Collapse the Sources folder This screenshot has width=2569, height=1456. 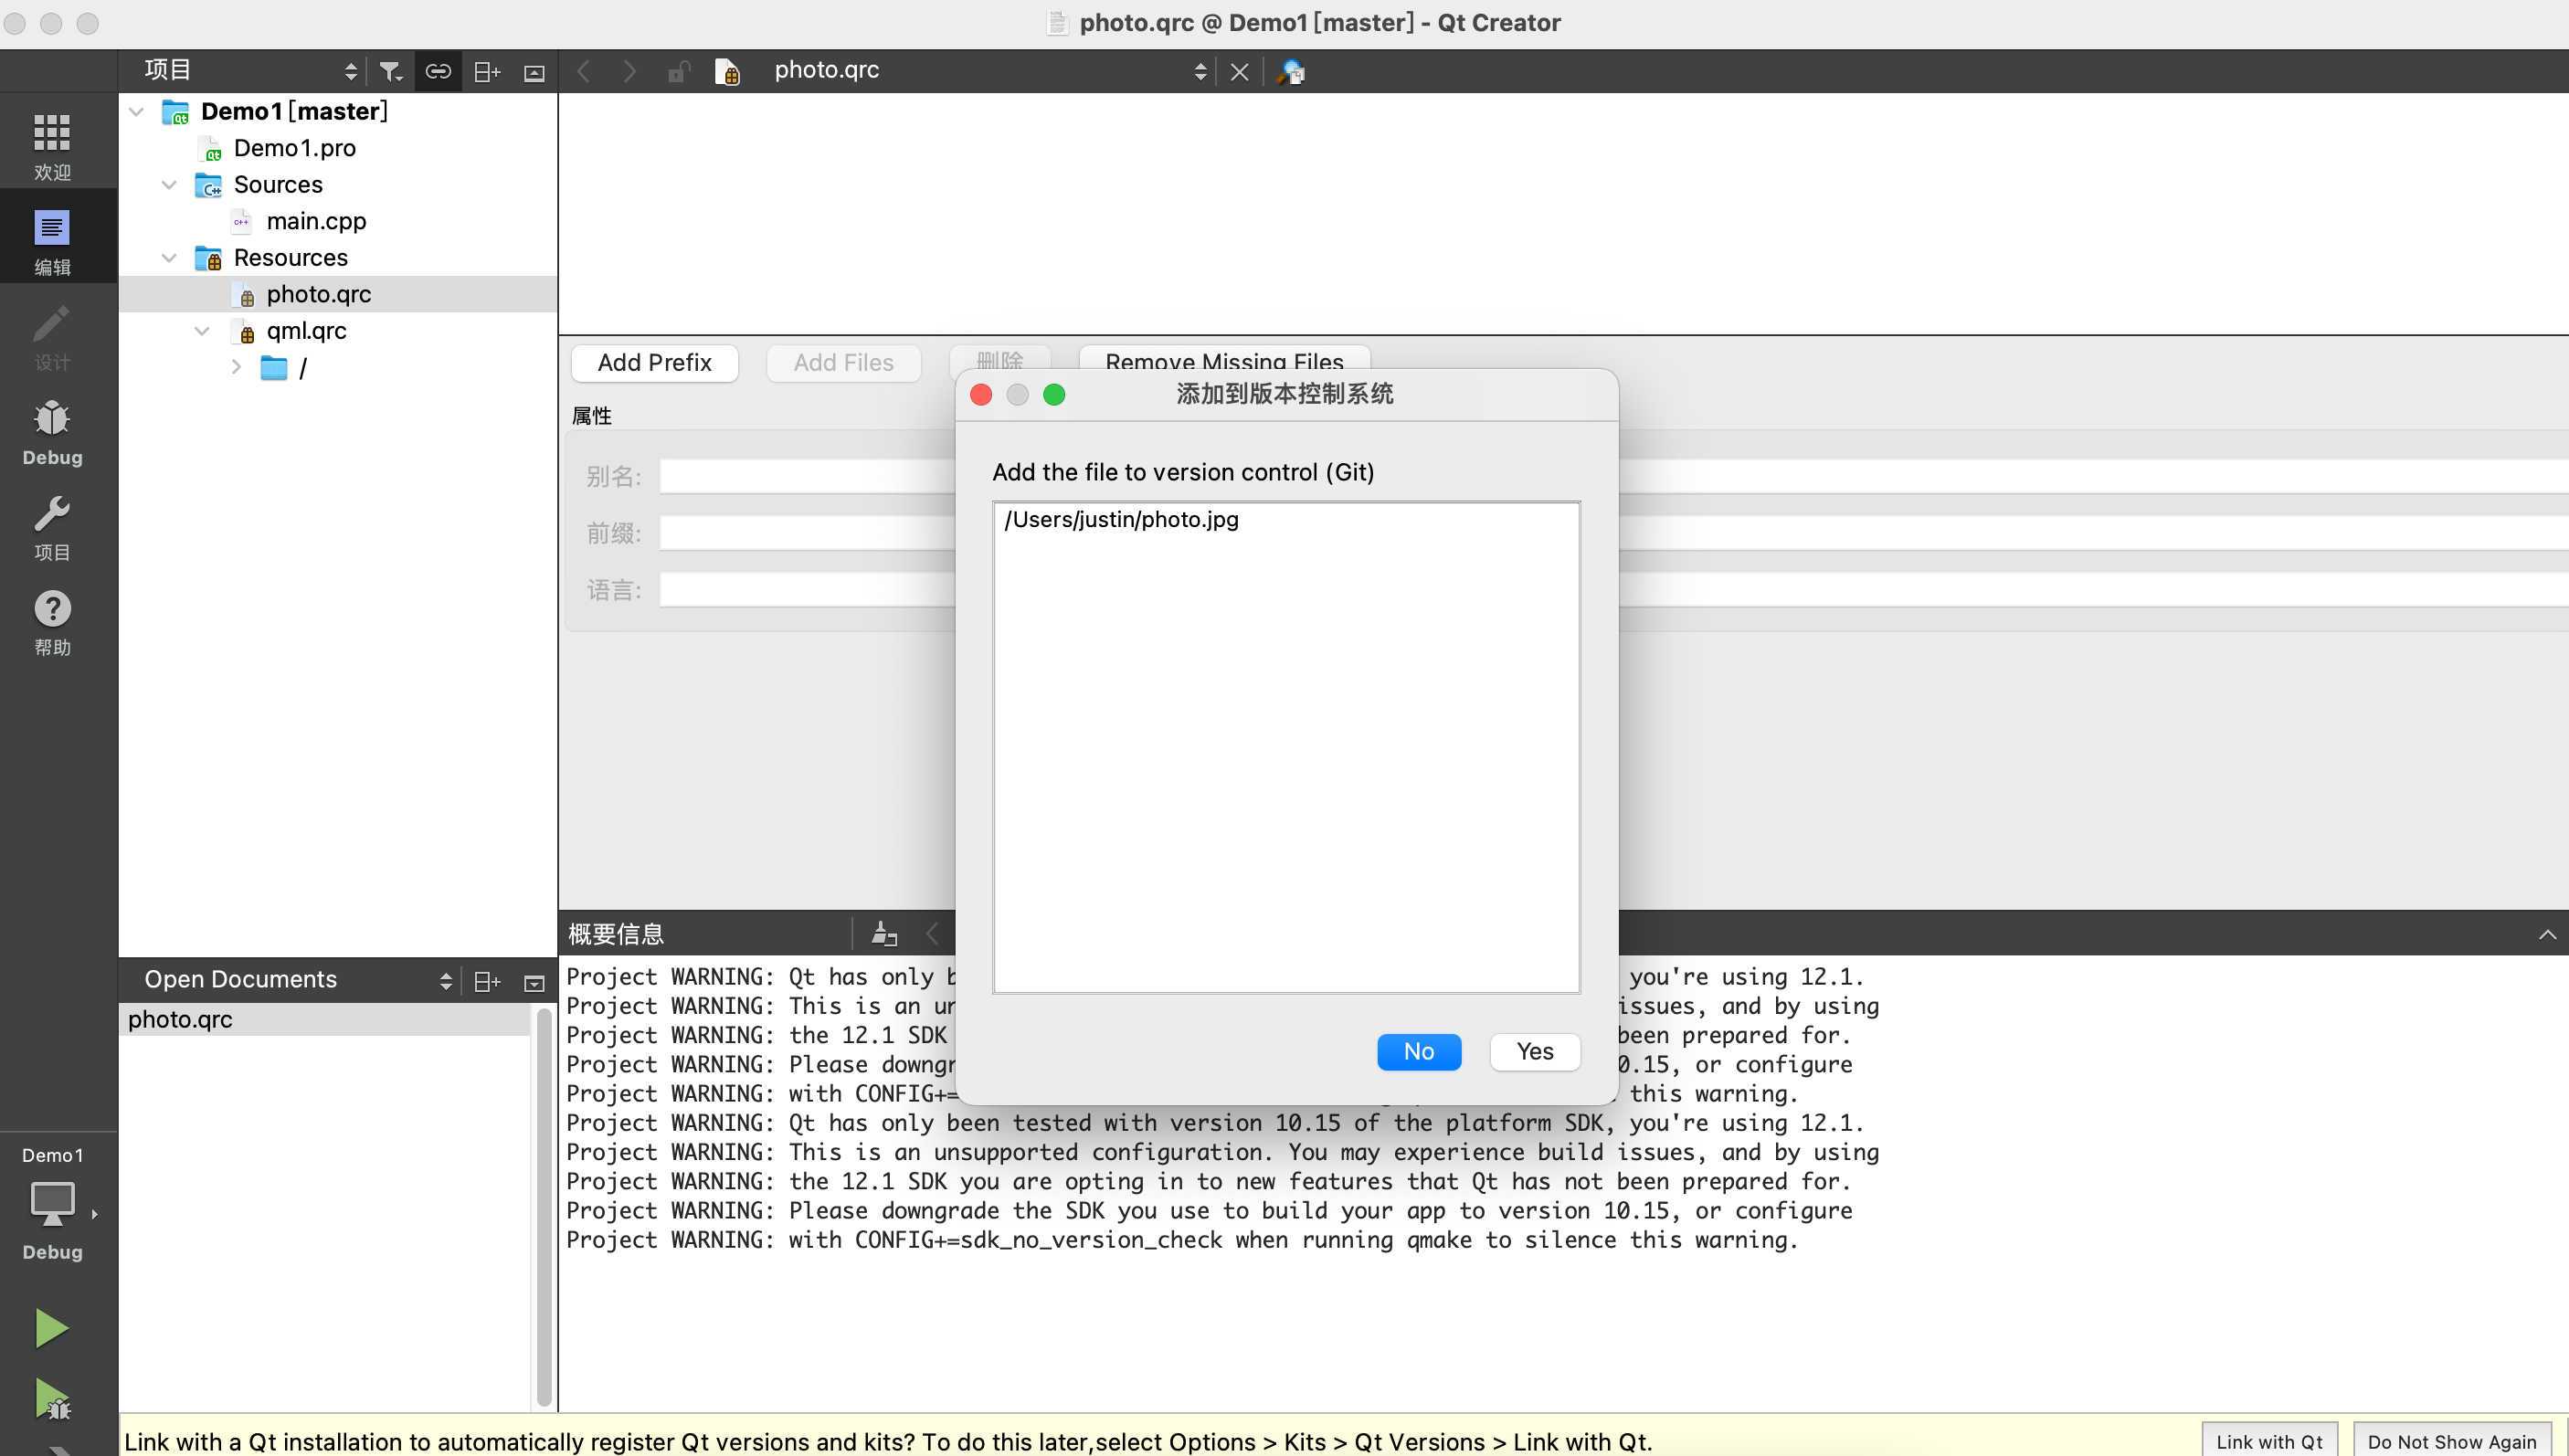[169, 185]
